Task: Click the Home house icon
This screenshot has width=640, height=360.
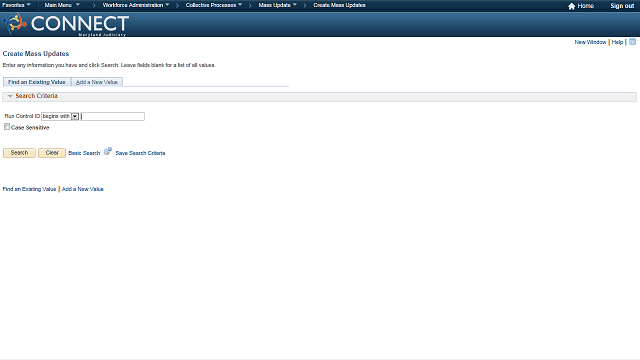Action: 571,6
